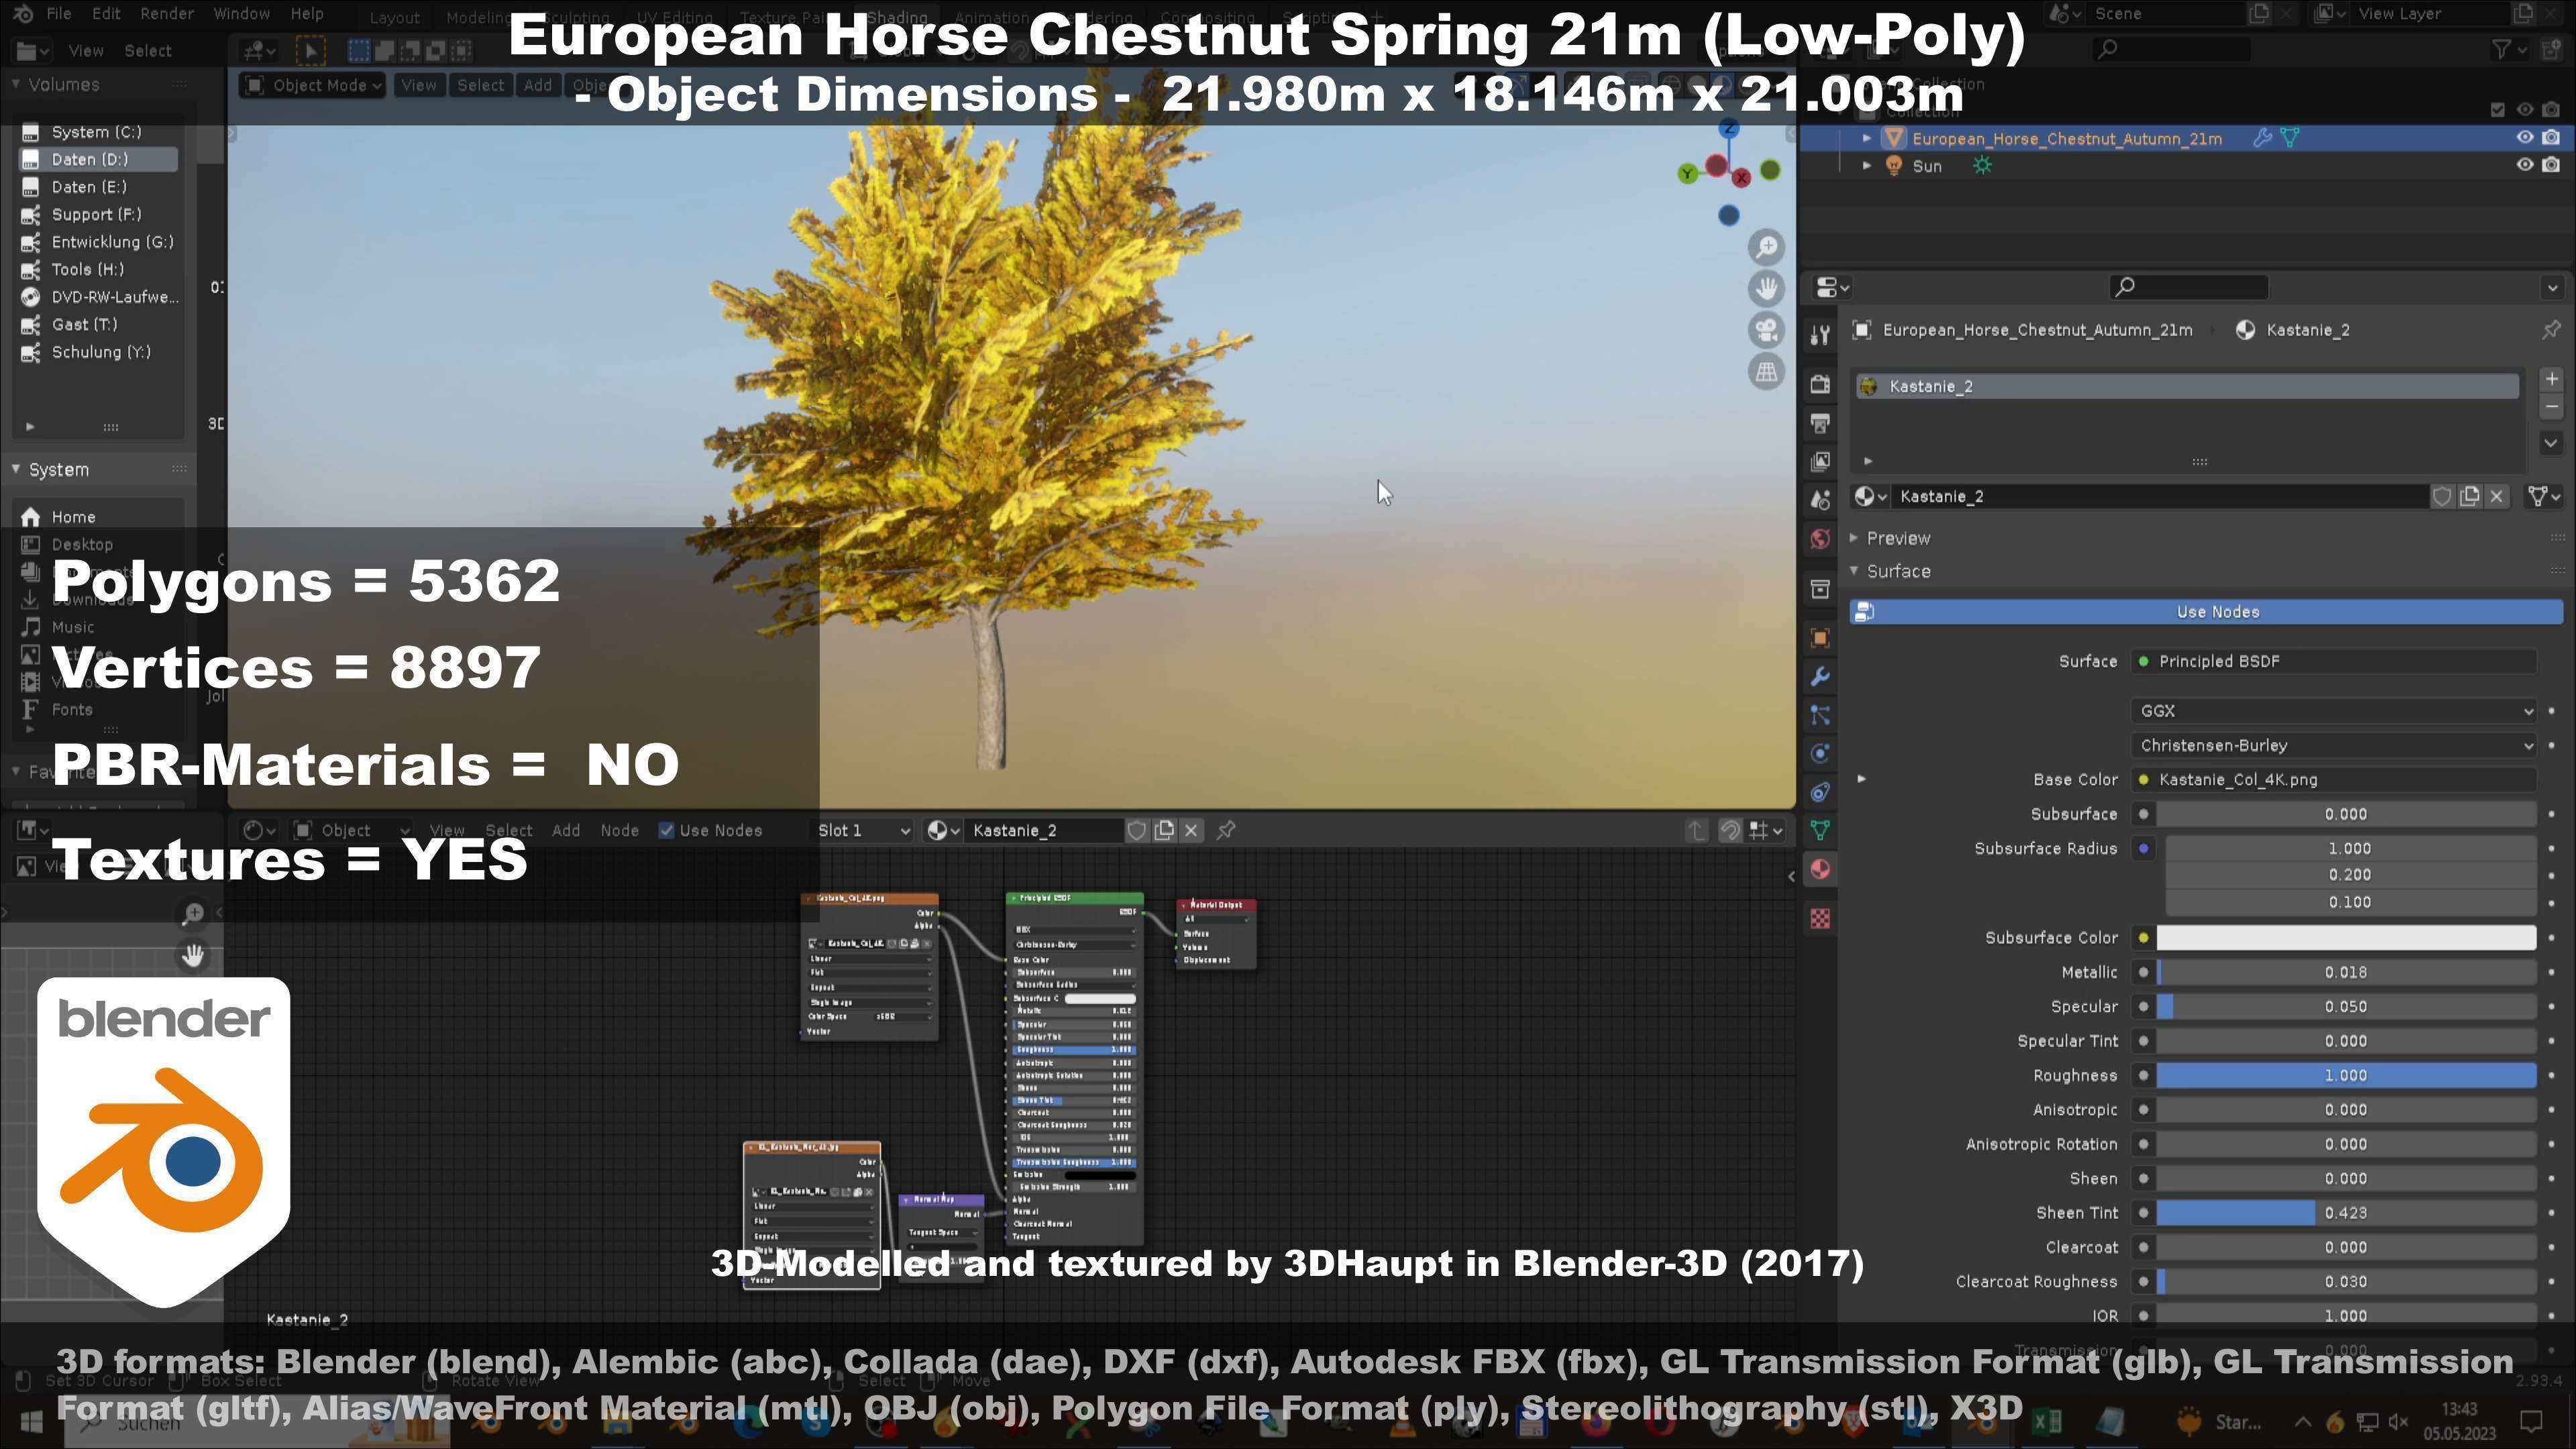Select Daten (D:) volume in file browser
Image resolution: width=2576 pixels, height=1449 pixels.
(98, 160)
